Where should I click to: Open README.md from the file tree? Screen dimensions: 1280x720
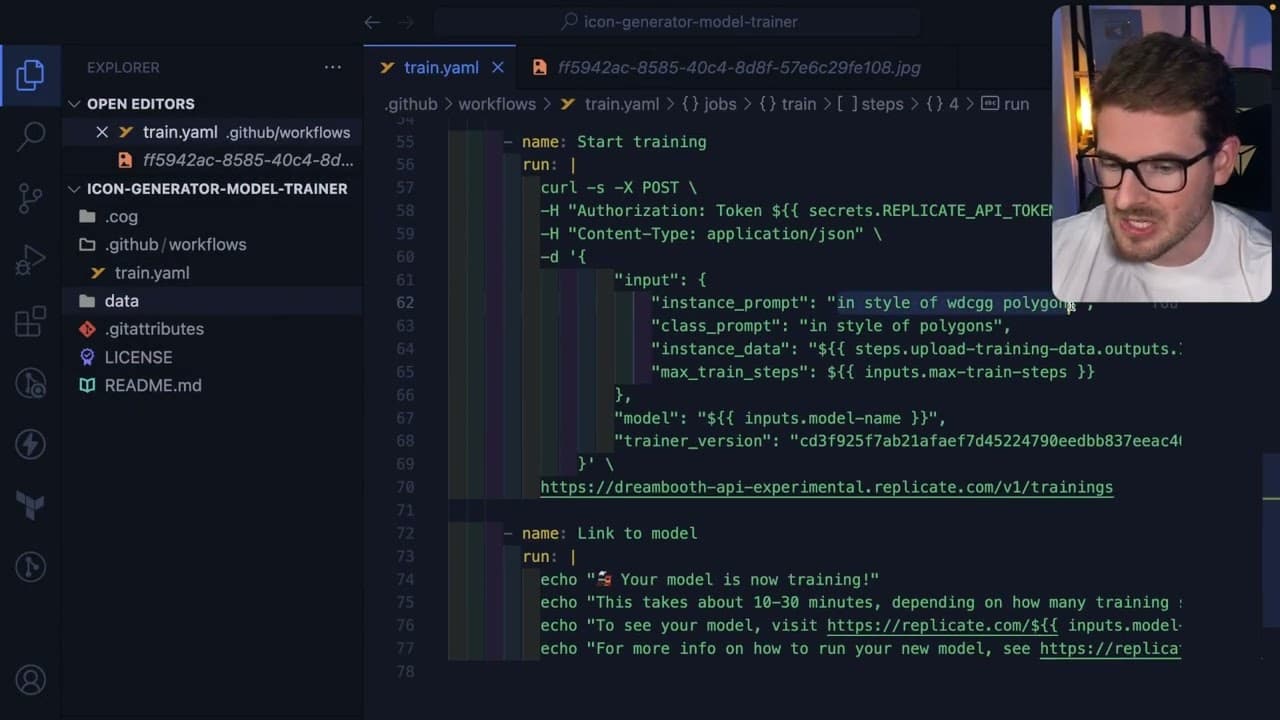click(x=152, y=385)
